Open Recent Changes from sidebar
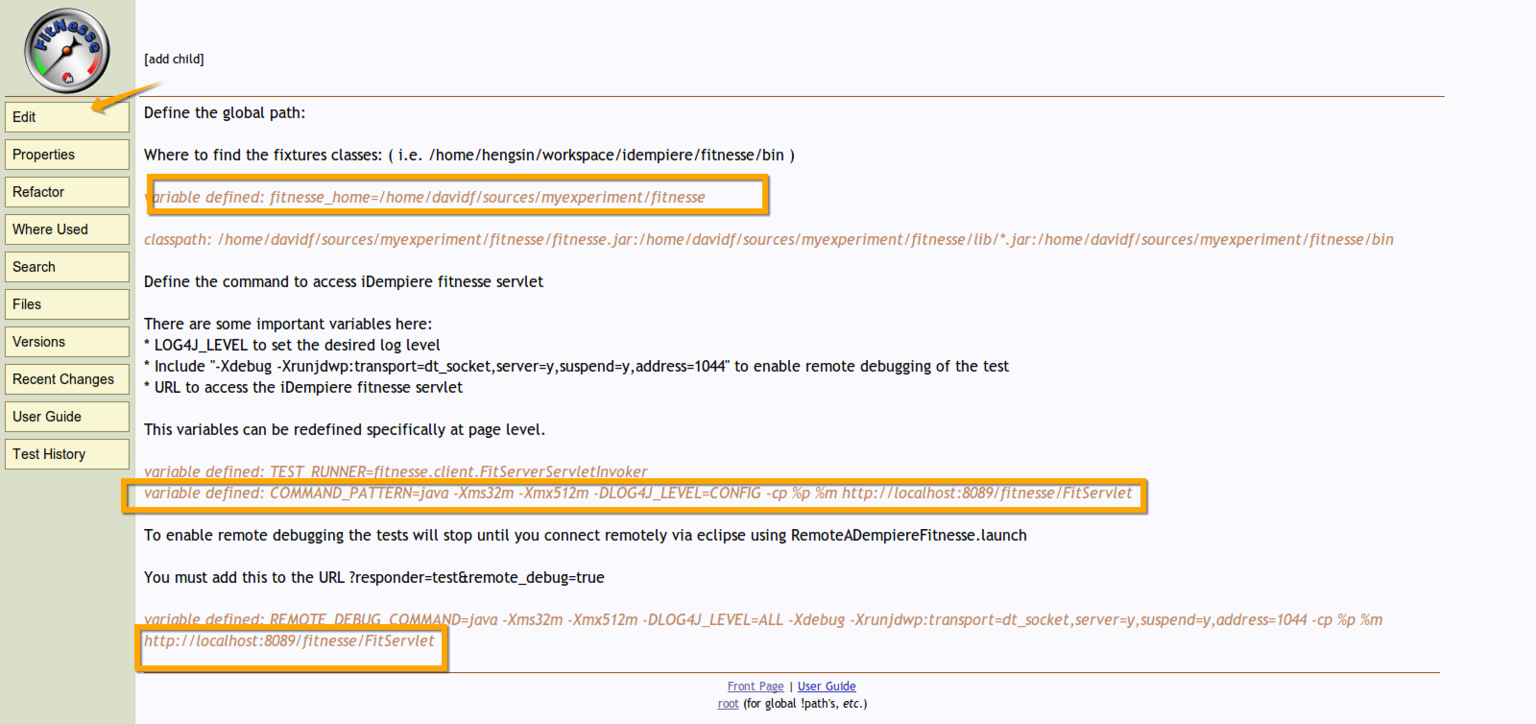The width and height of the screenshot is (1536, 724). point(67,379)
